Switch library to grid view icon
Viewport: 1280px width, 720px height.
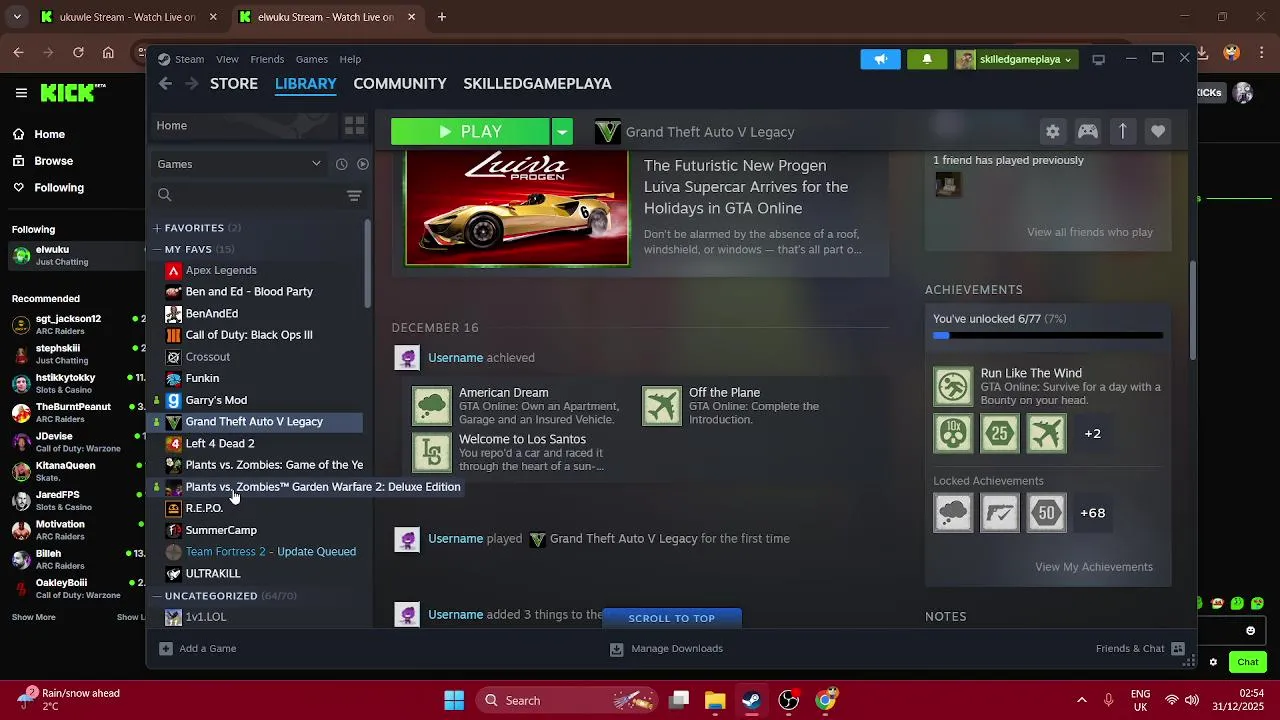point(354,125)
